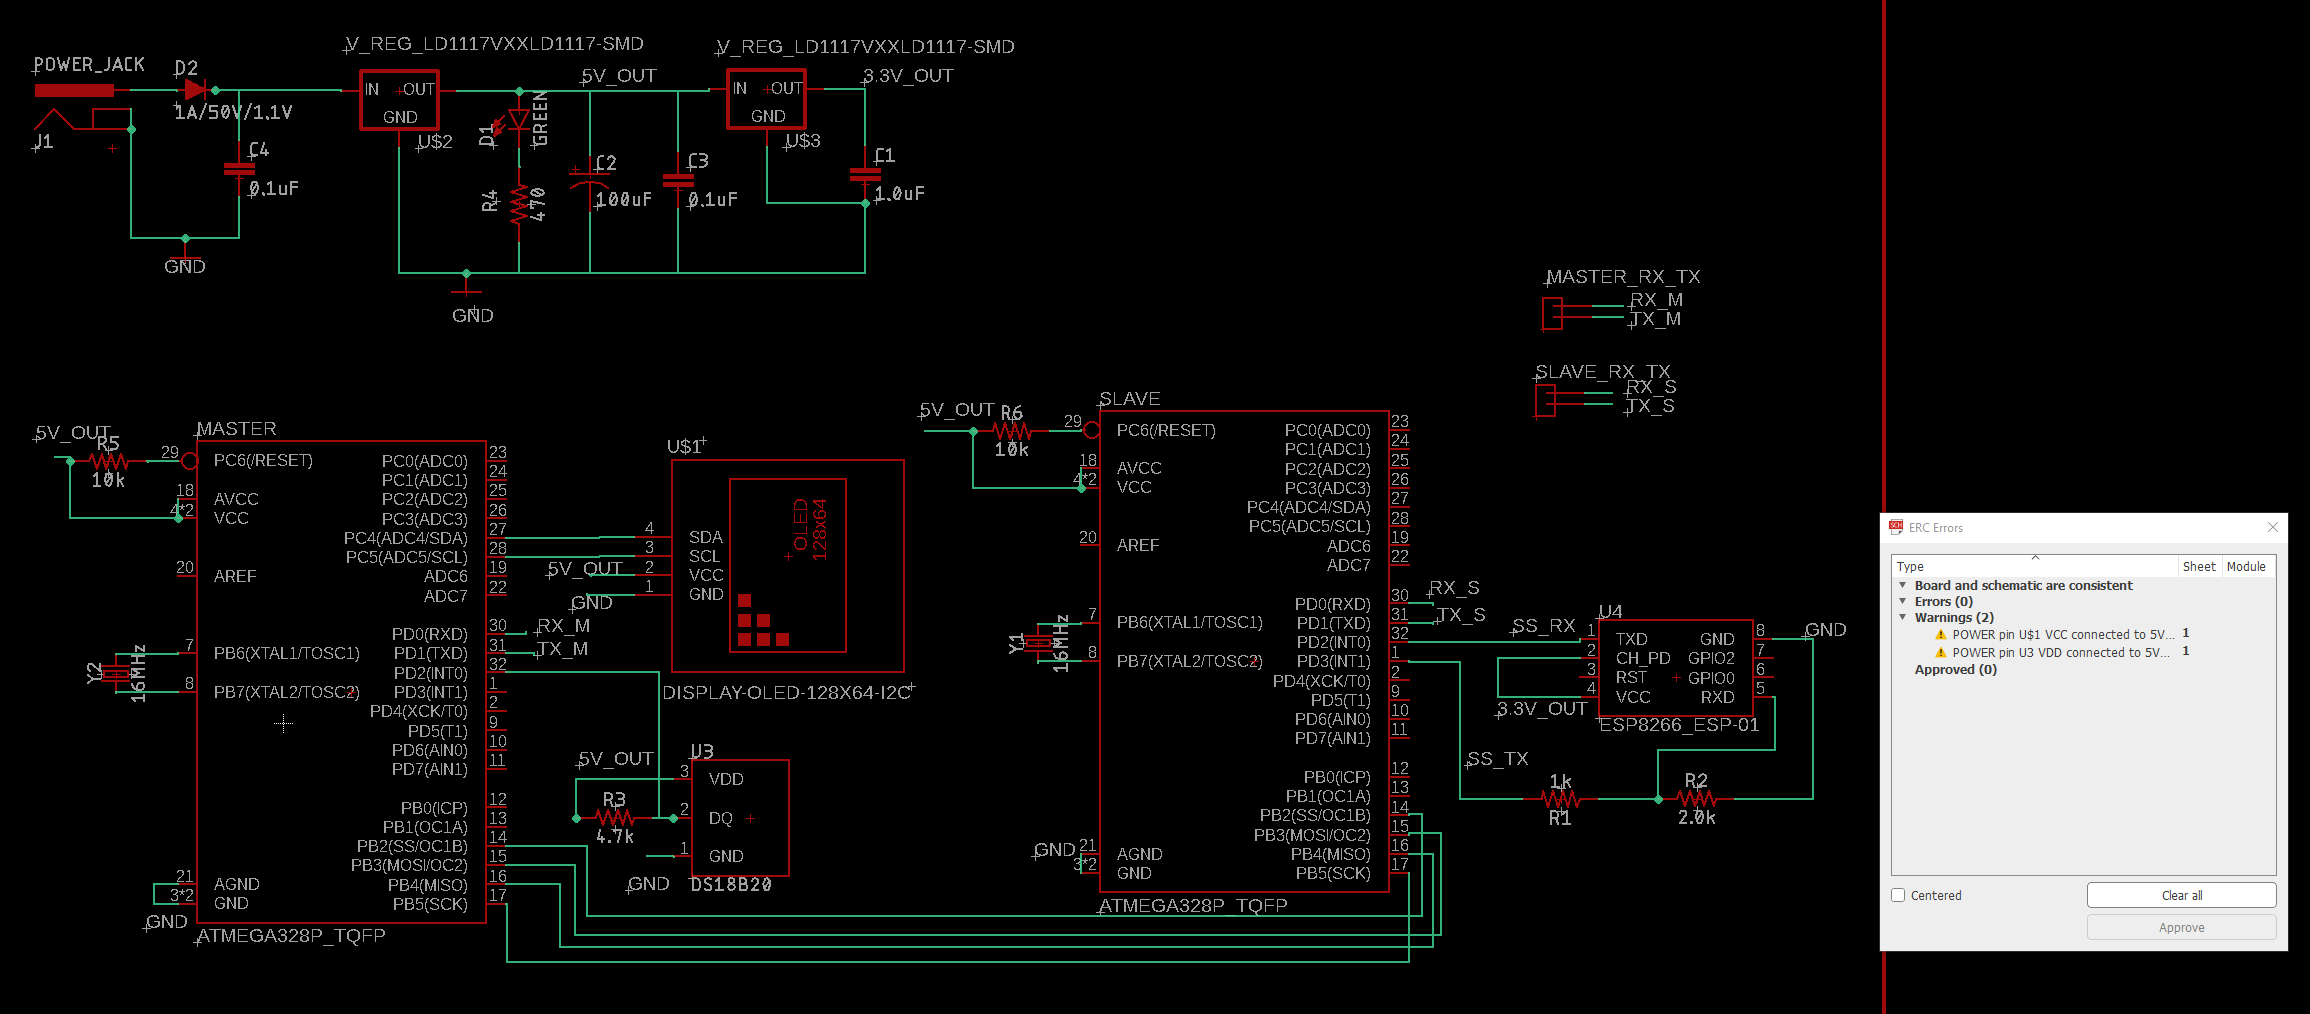The image size is (2310, 1014).
Task: Select the green LED D1 symbol
Action: pos(517,120)
